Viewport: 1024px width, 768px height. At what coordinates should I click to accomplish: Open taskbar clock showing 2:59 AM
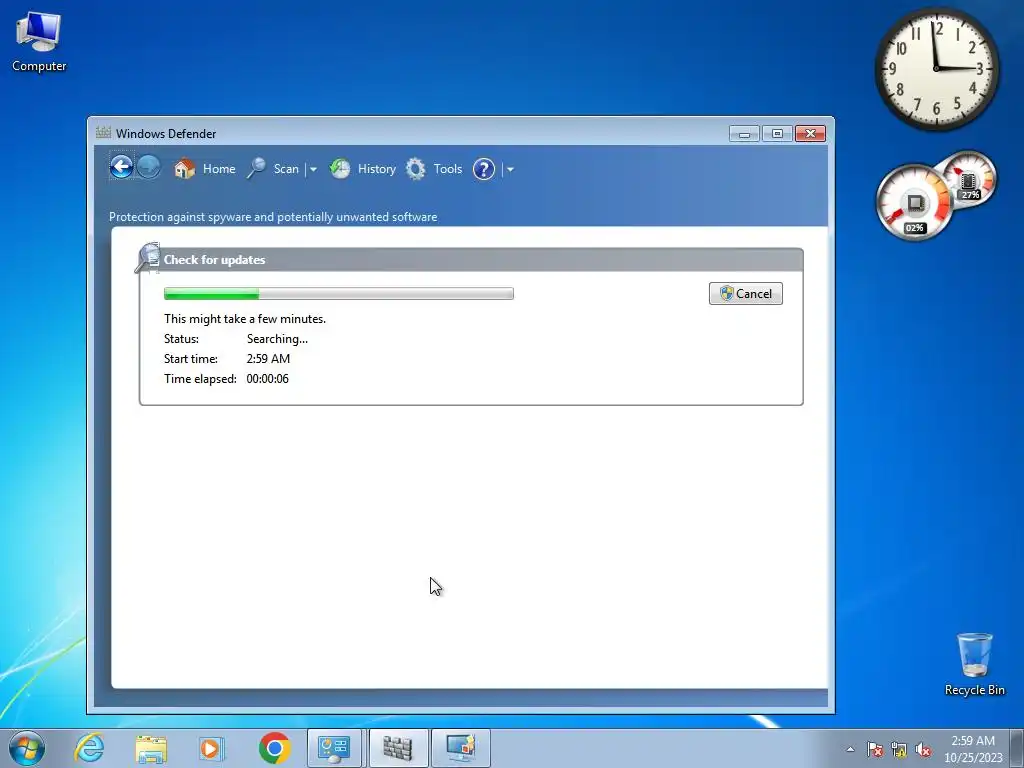[973, 749]
